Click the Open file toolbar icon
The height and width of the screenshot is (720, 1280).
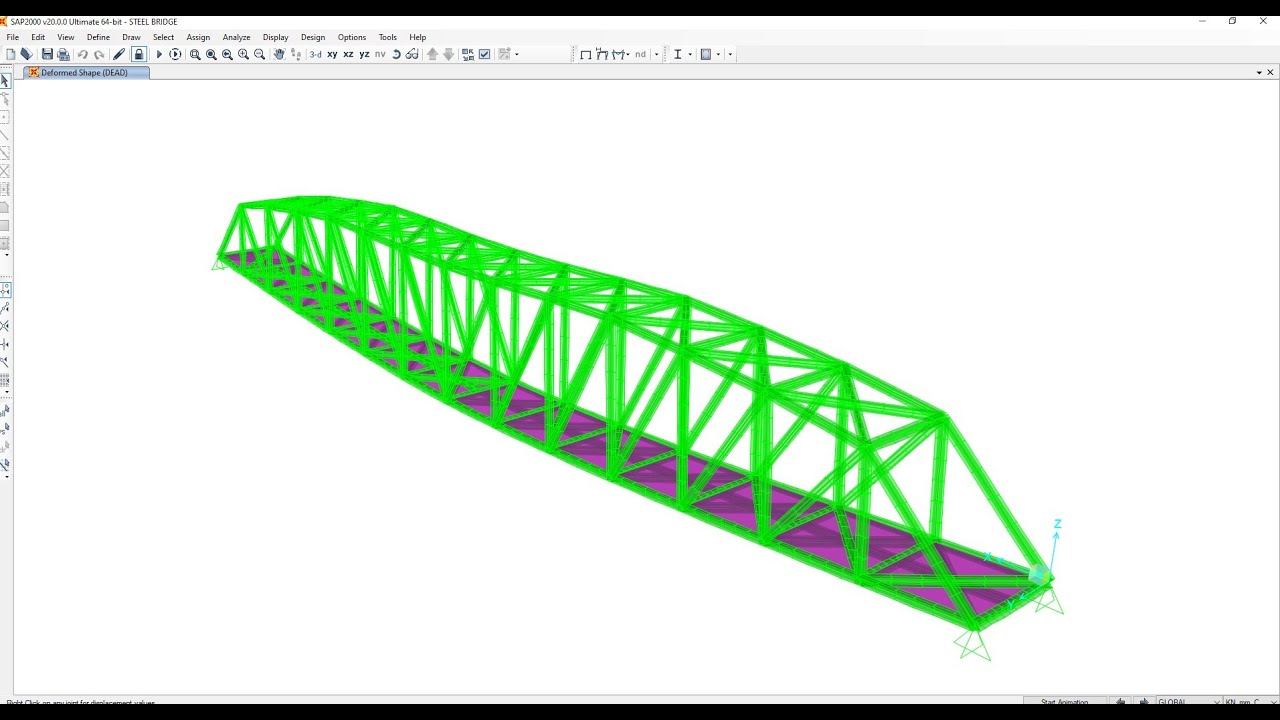26,54
